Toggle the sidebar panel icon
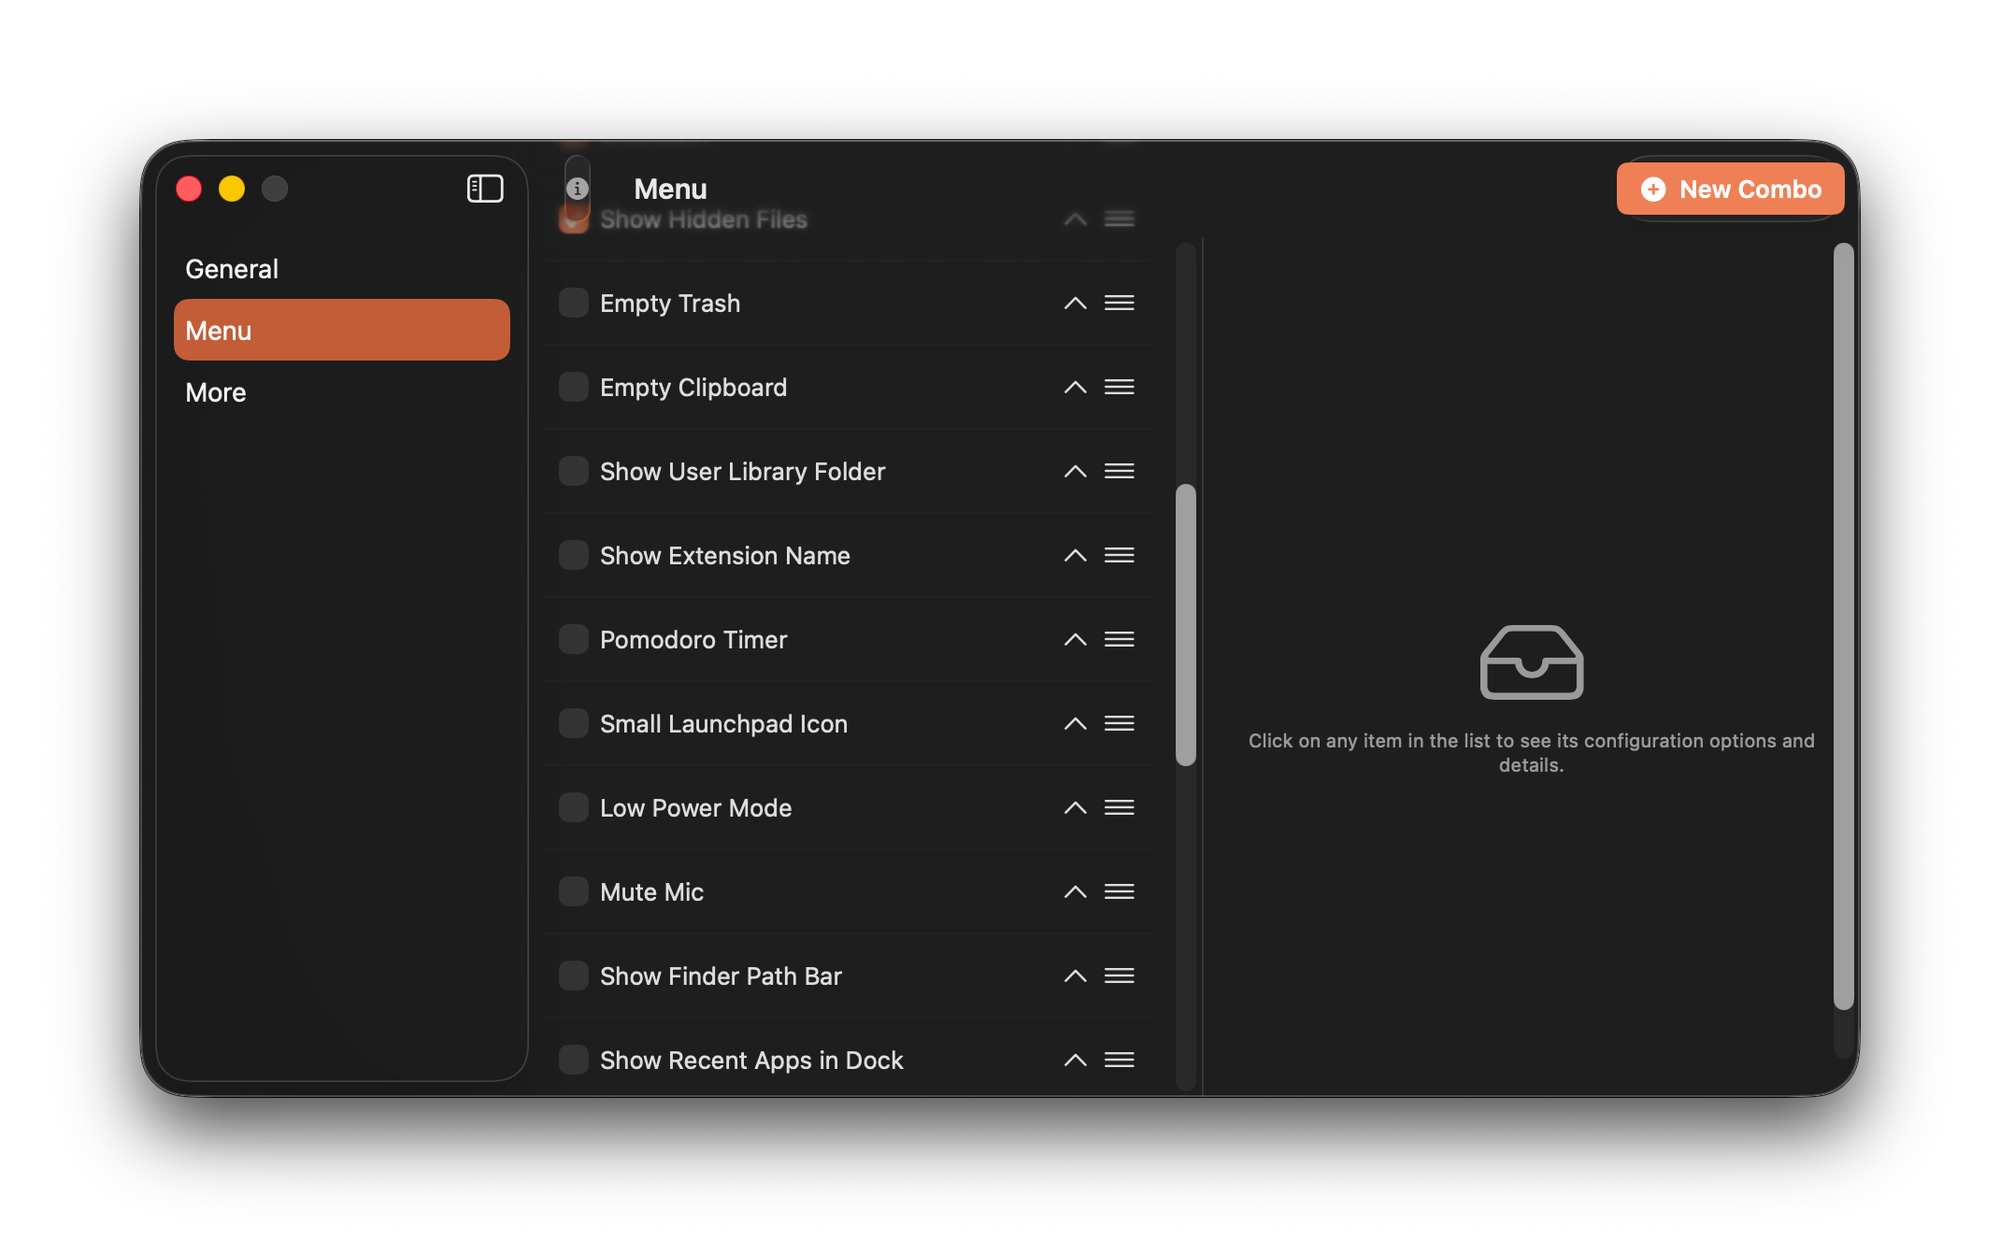This screenshot has width=2000, height=1237. point(485,188)
